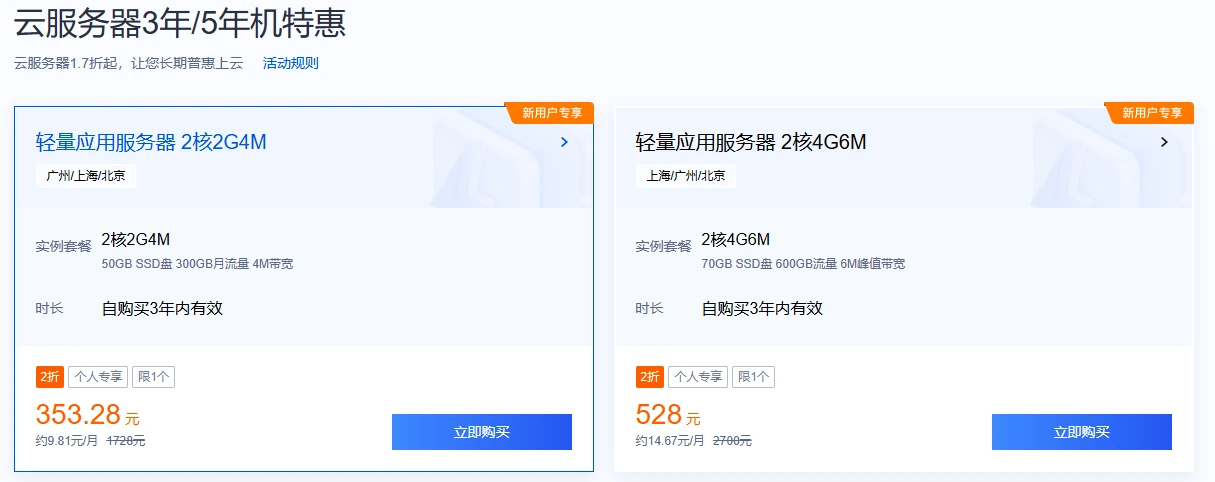Click the chevron arrow on 2核4G6M card

pyautogui.click(x=1164, y=142)
